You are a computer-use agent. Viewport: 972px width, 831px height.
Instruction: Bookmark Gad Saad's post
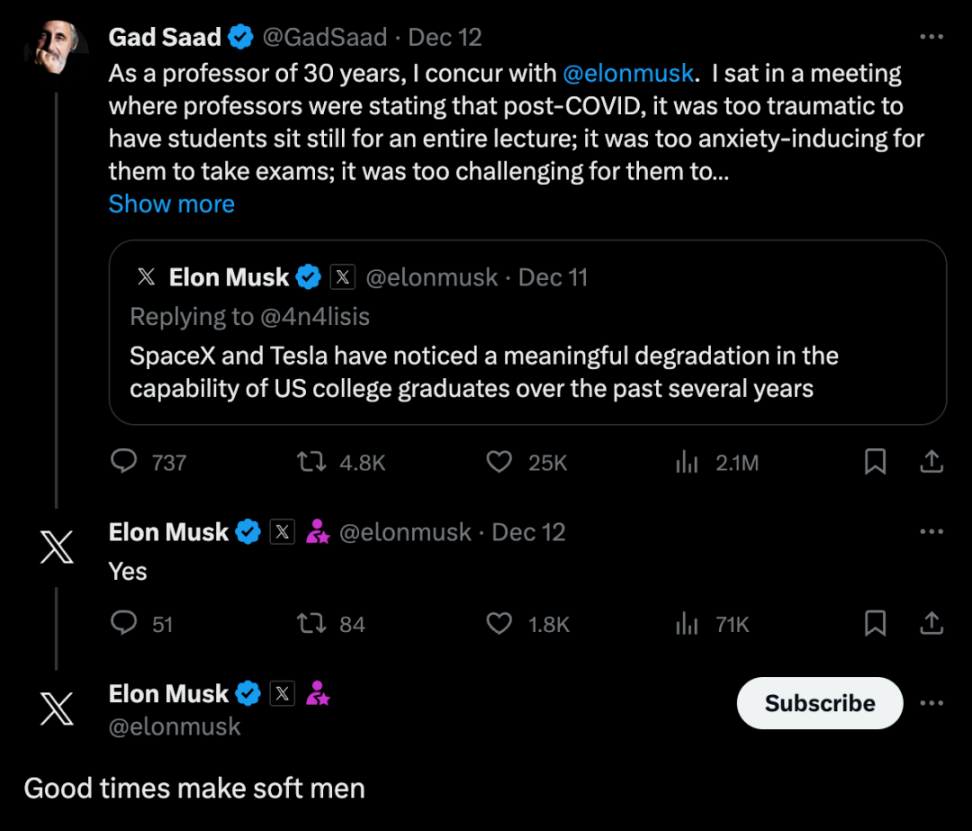point(875,461)
